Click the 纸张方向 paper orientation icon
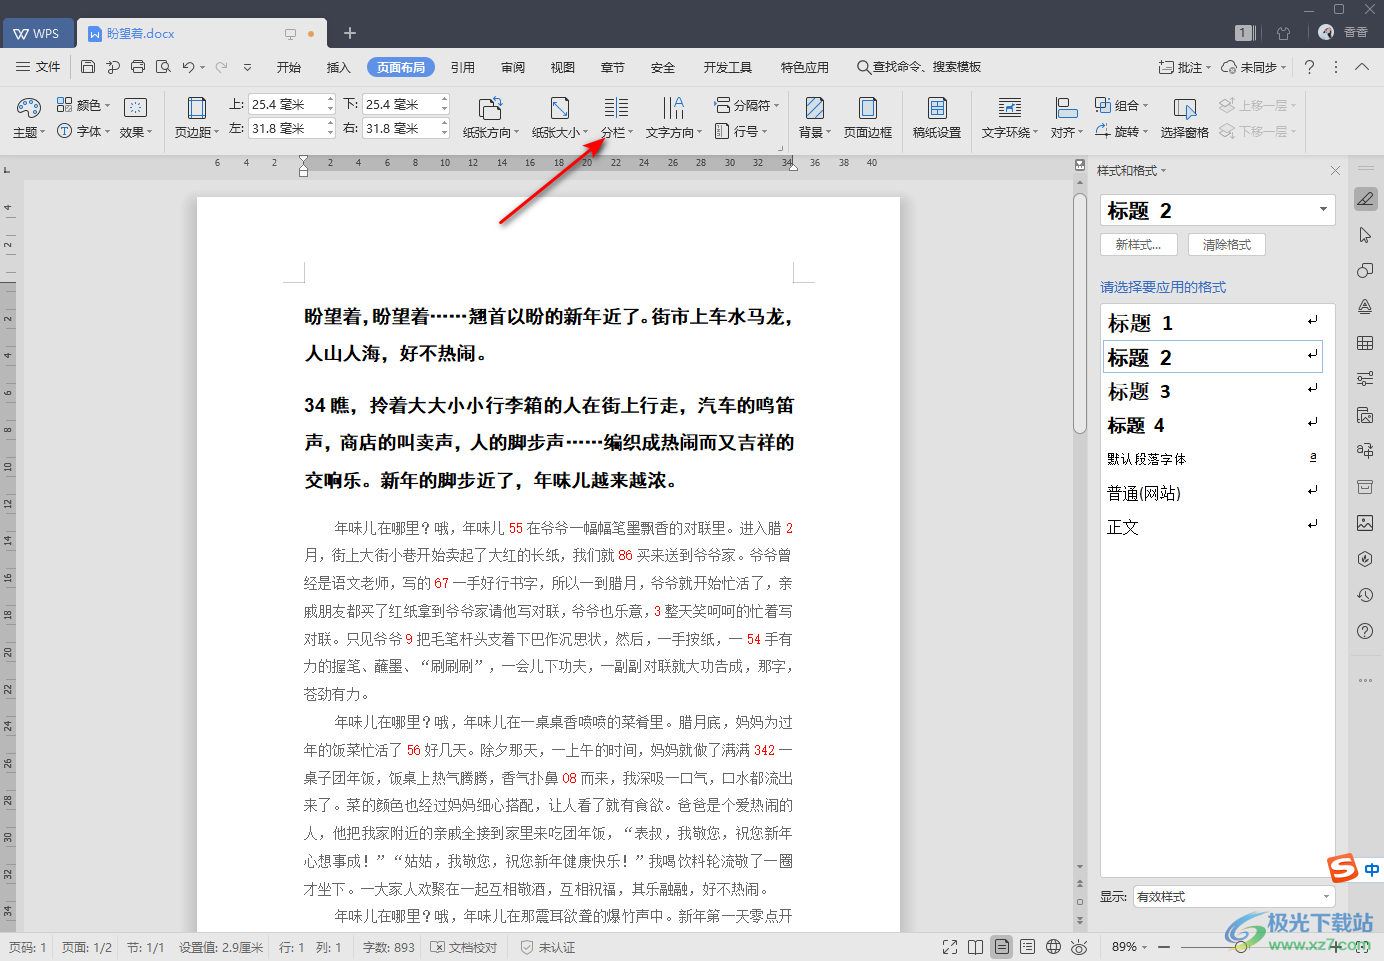 click(x=490, y=108)
